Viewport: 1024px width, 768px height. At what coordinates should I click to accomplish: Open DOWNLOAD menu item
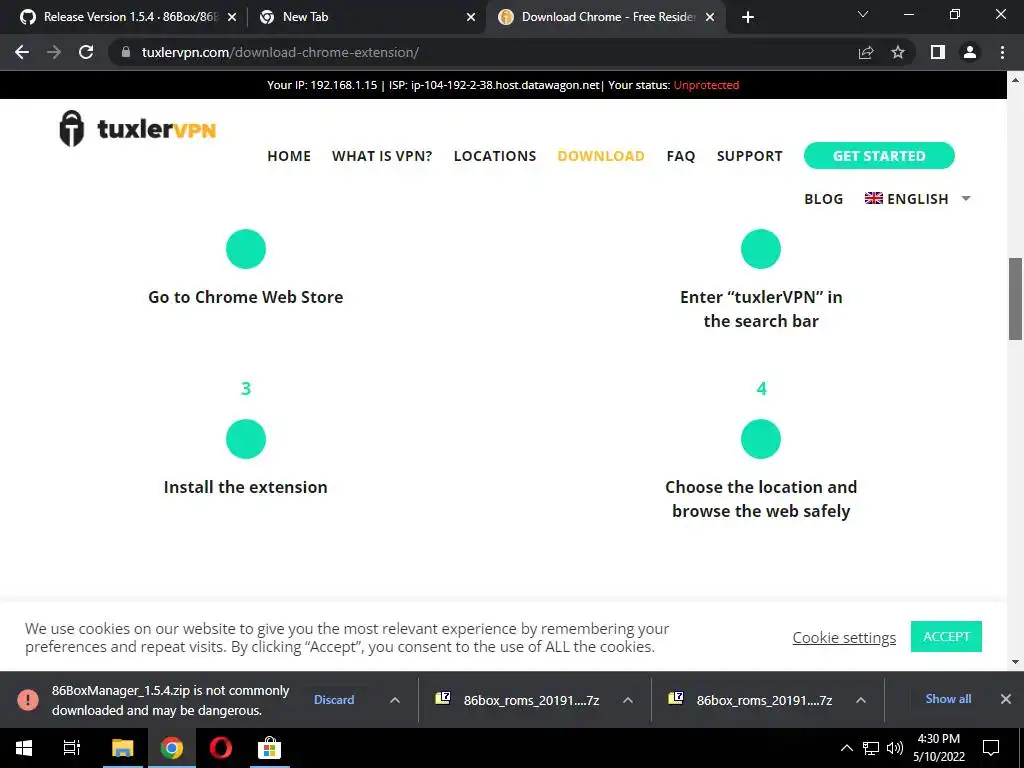click(601, 156)
